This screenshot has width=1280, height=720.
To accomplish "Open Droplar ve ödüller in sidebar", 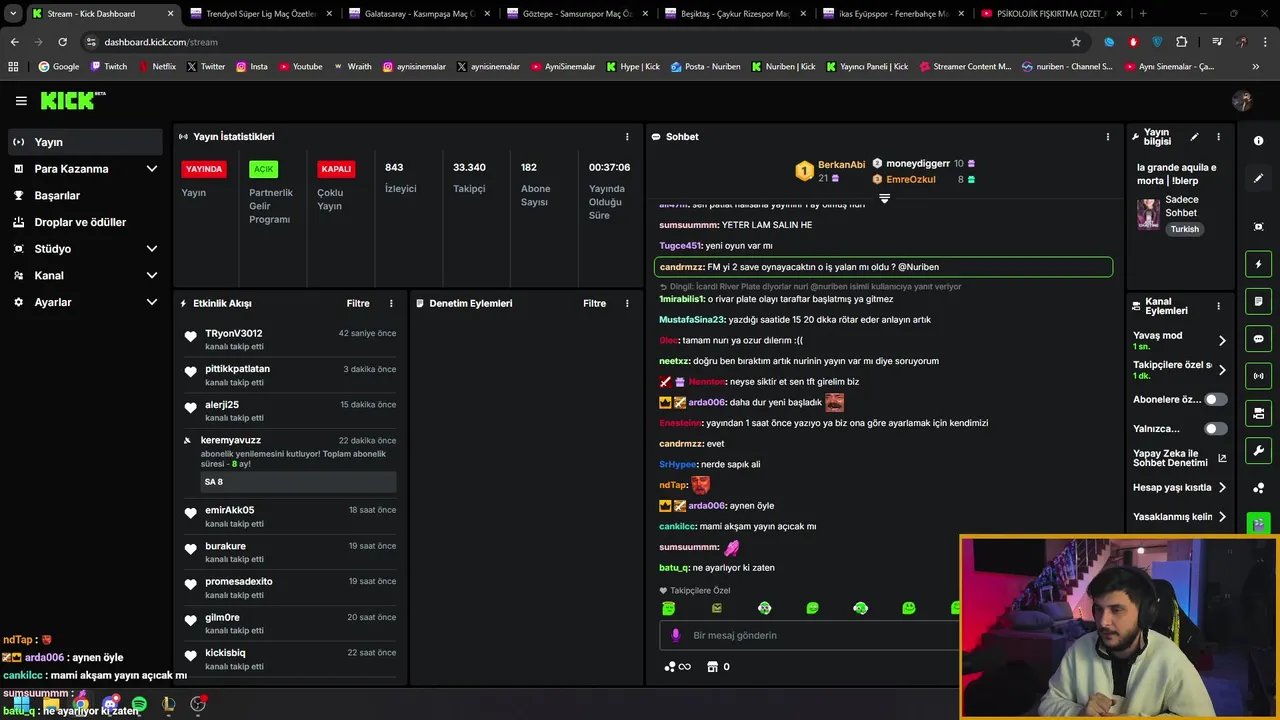I will tap(85, 222).
